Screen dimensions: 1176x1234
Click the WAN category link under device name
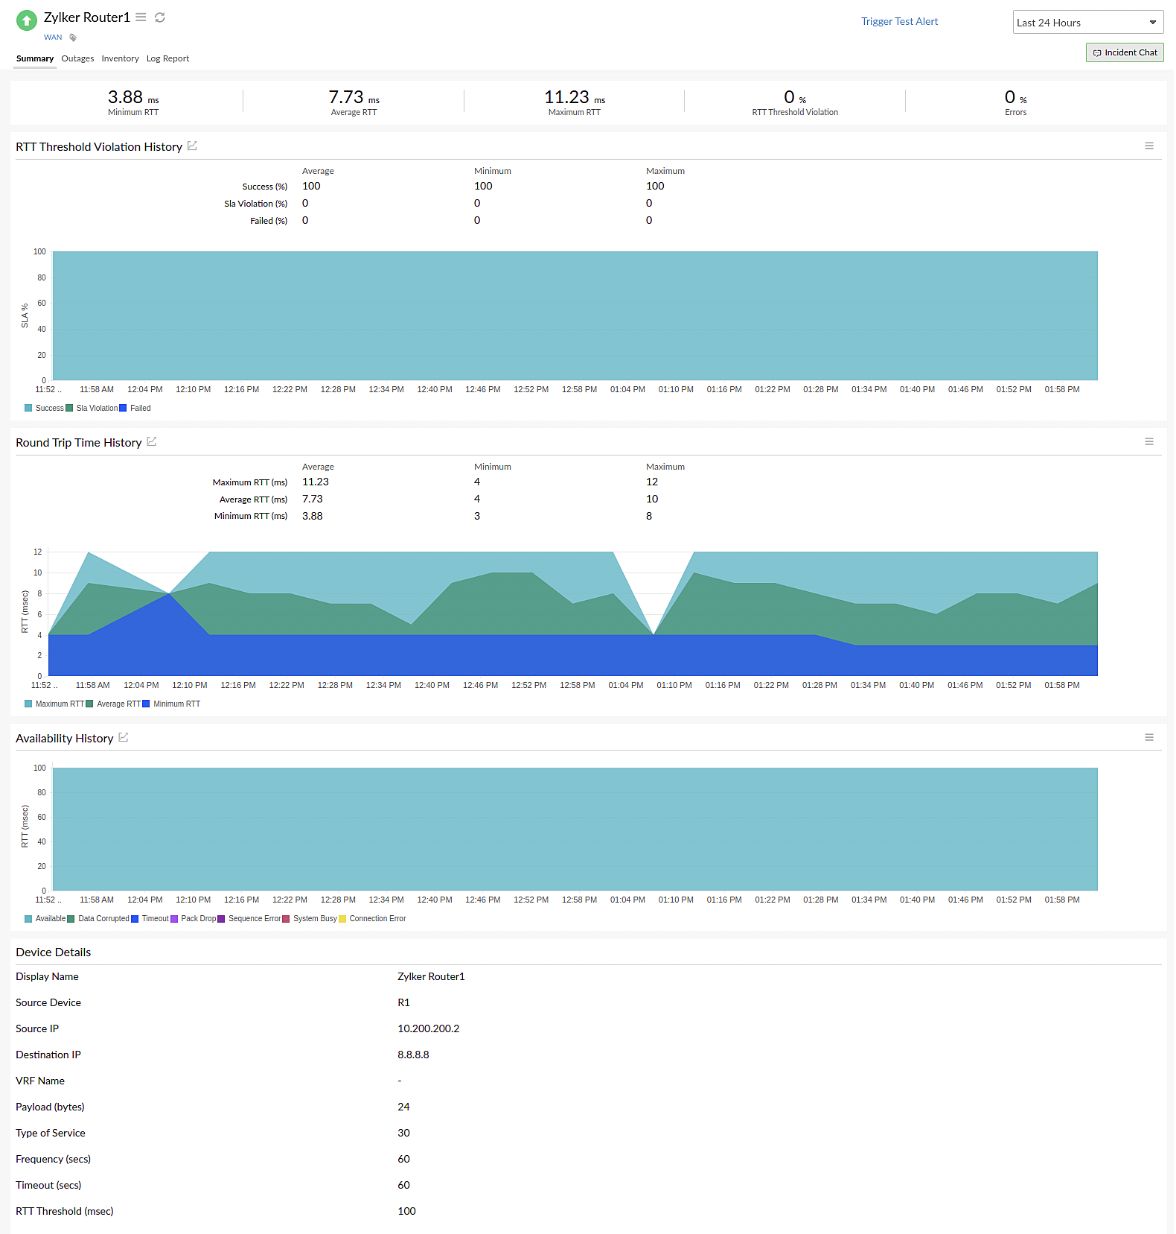[x=52, y=36]
